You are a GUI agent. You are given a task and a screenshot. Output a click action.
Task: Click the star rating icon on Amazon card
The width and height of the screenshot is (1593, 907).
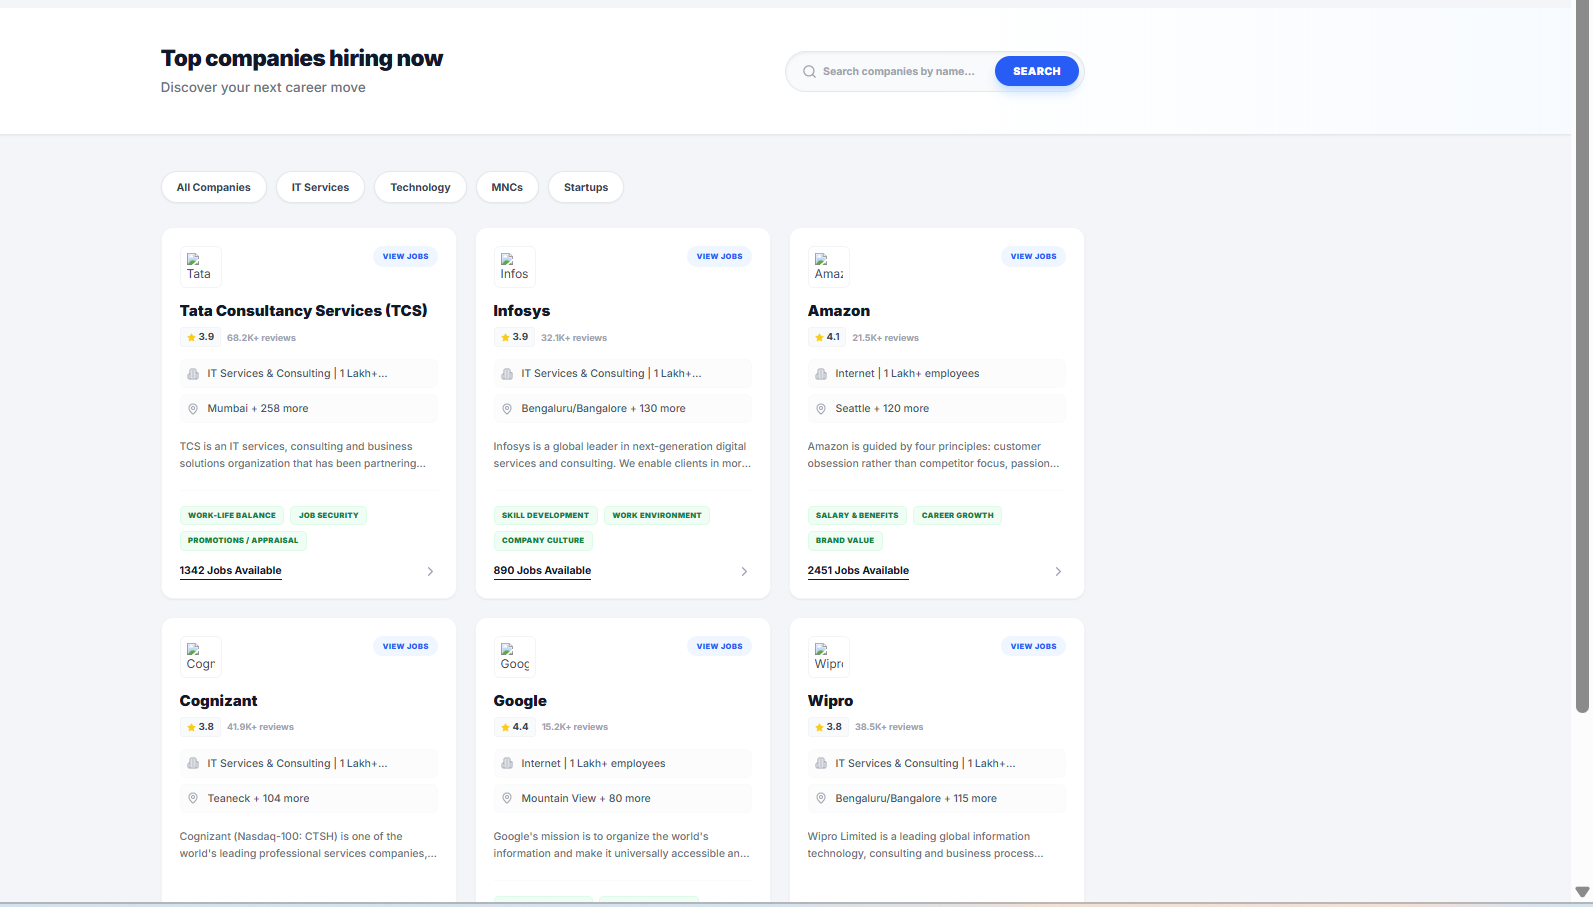[820, 338]
